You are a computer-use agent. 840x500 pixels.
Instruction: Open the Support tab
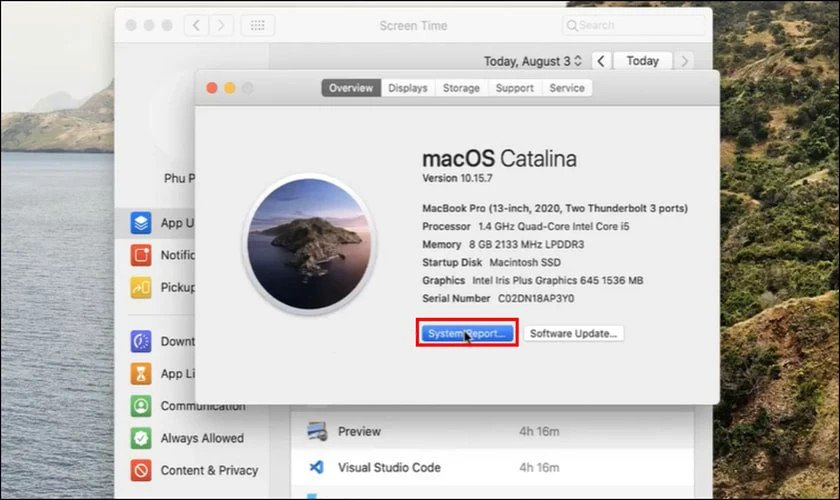pyautogui.click(x=514, y=88)
